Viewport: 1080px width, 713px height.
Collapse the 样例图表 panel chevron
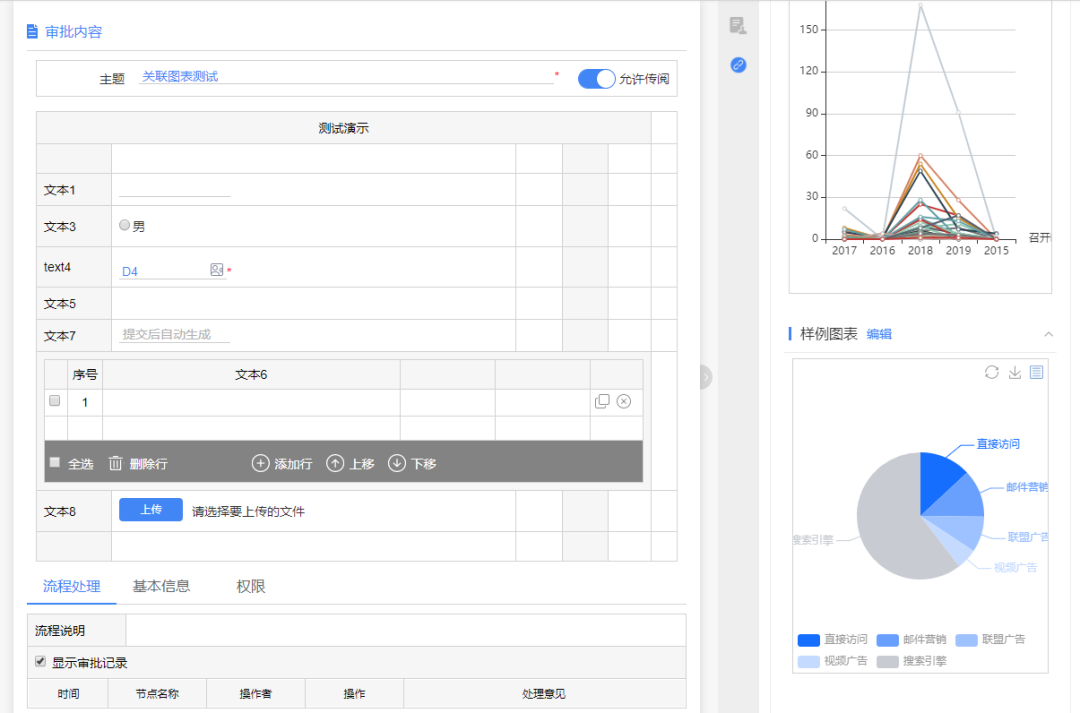tap(1048, 334)
